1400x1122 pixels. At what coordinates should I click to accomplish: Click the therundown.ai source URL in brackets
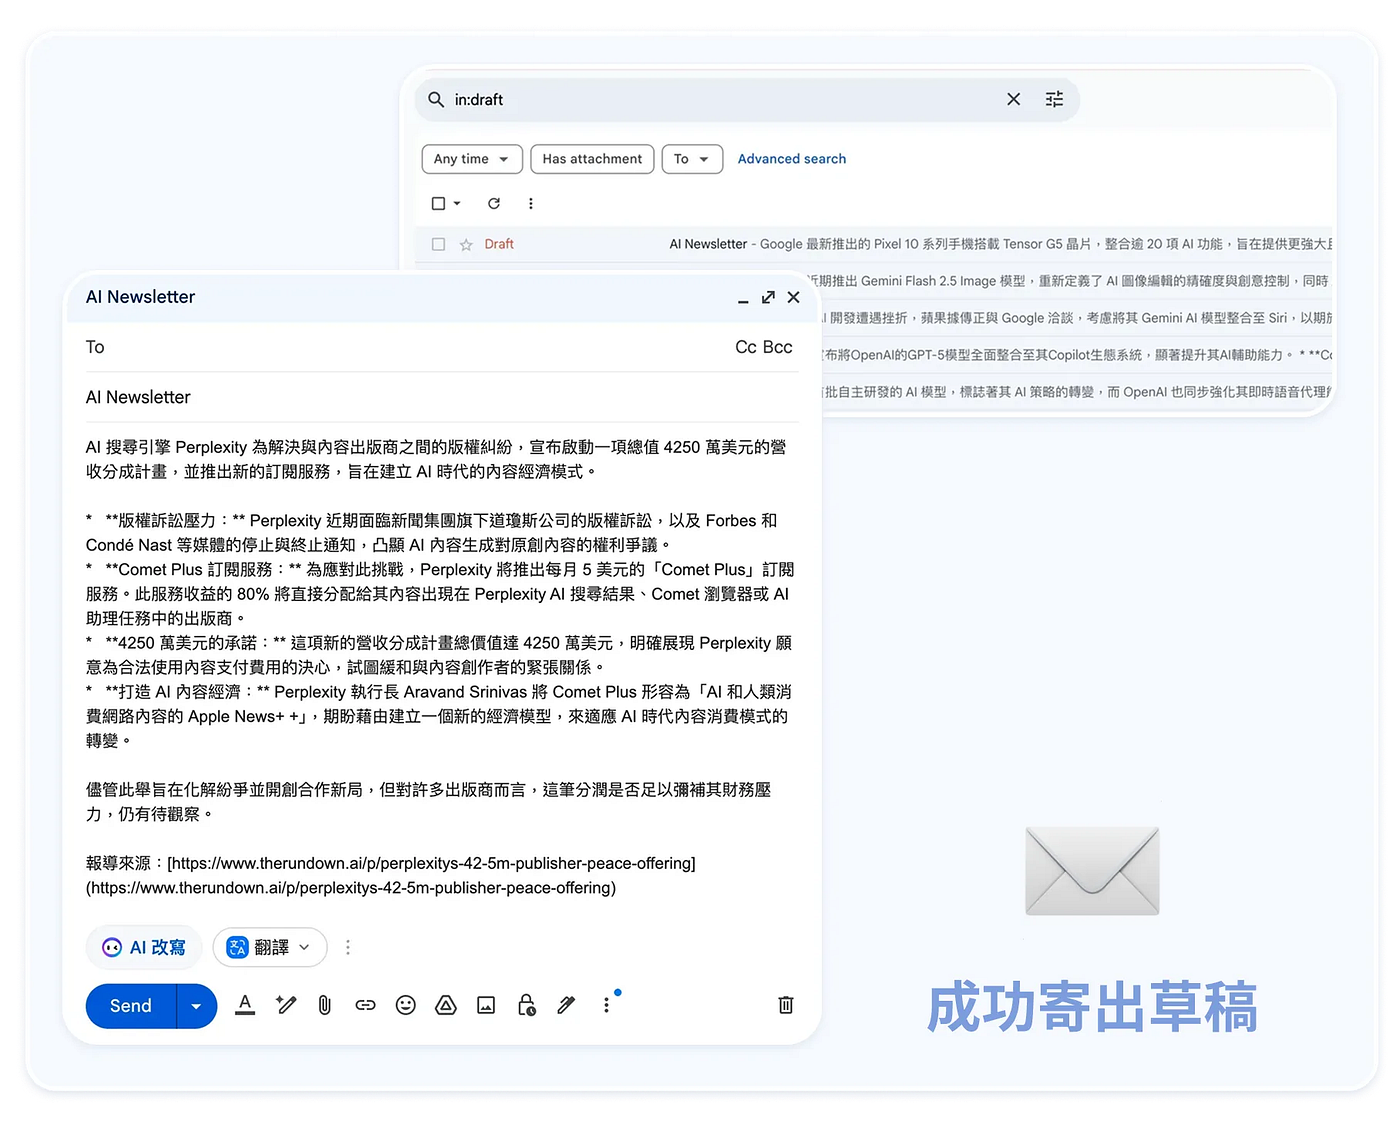click(x=431, y=863)
